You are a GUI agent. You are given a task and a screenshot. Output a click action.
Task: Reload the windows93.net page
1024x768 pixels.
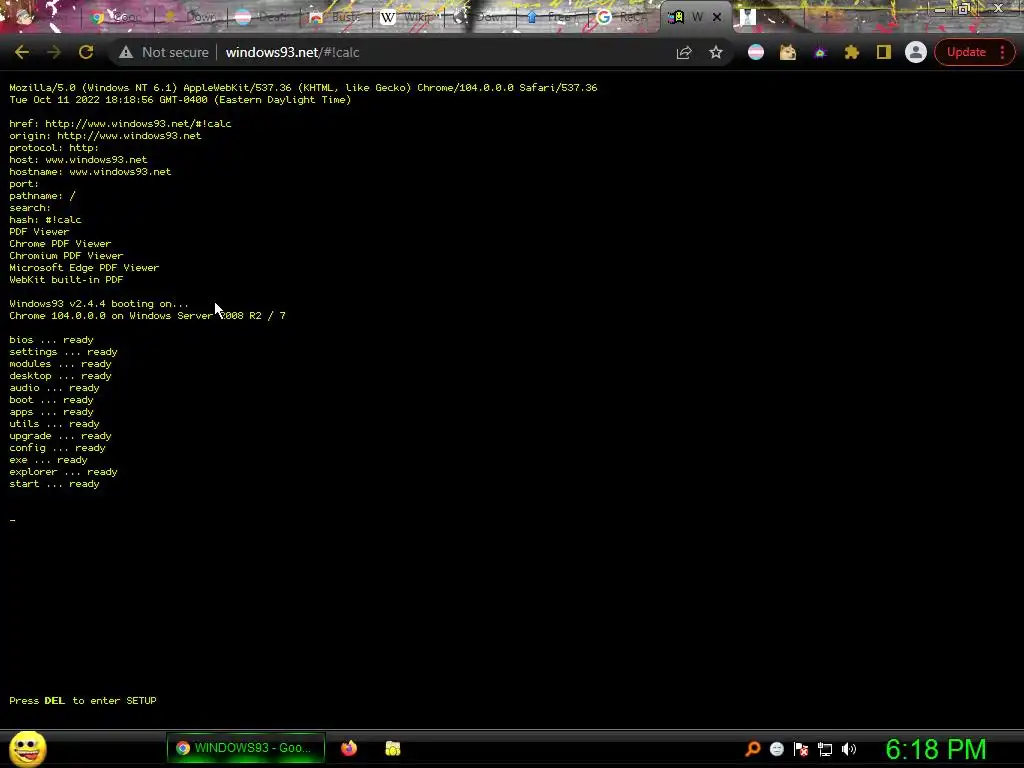86,52
